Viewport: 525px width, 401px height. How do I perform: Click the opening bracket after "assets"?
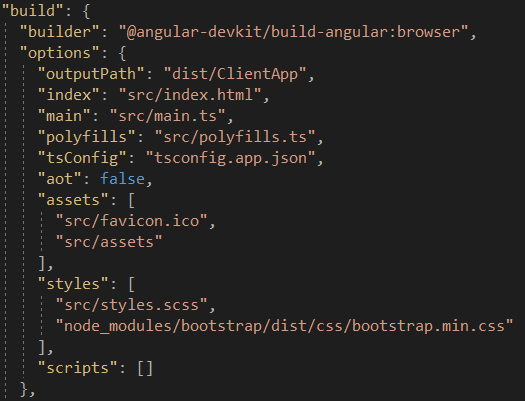click(132, 200)
